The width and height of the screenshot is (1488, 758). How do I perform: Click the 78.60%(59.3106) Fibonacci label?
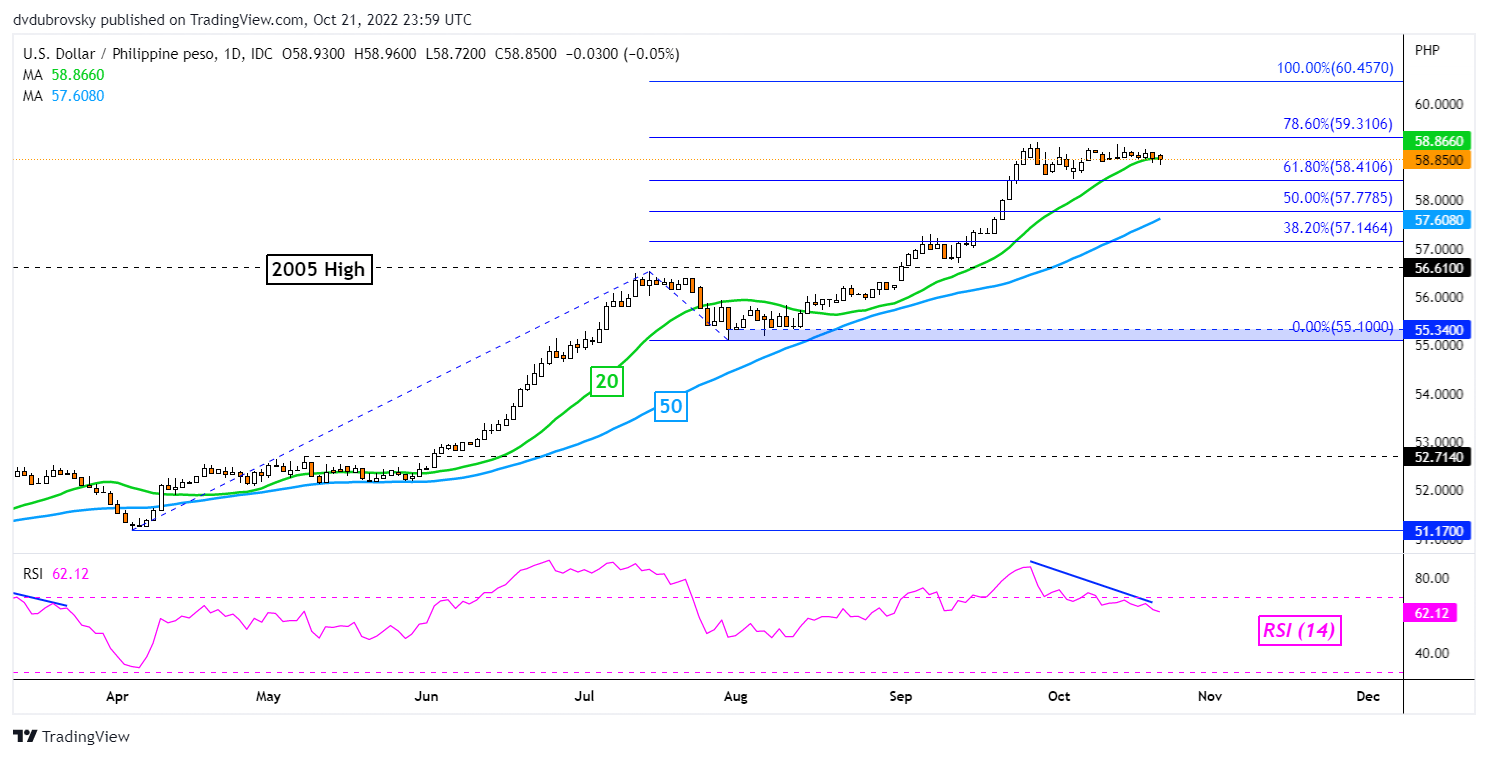point(1338,125)
